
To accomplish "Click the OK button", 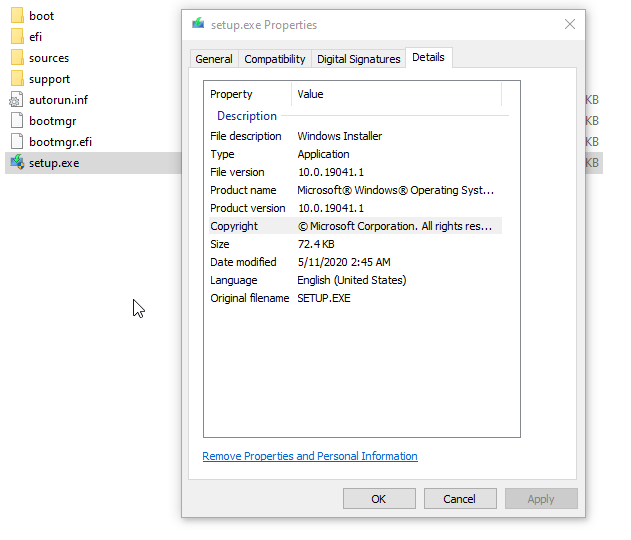I will click(x=379, y=499).
